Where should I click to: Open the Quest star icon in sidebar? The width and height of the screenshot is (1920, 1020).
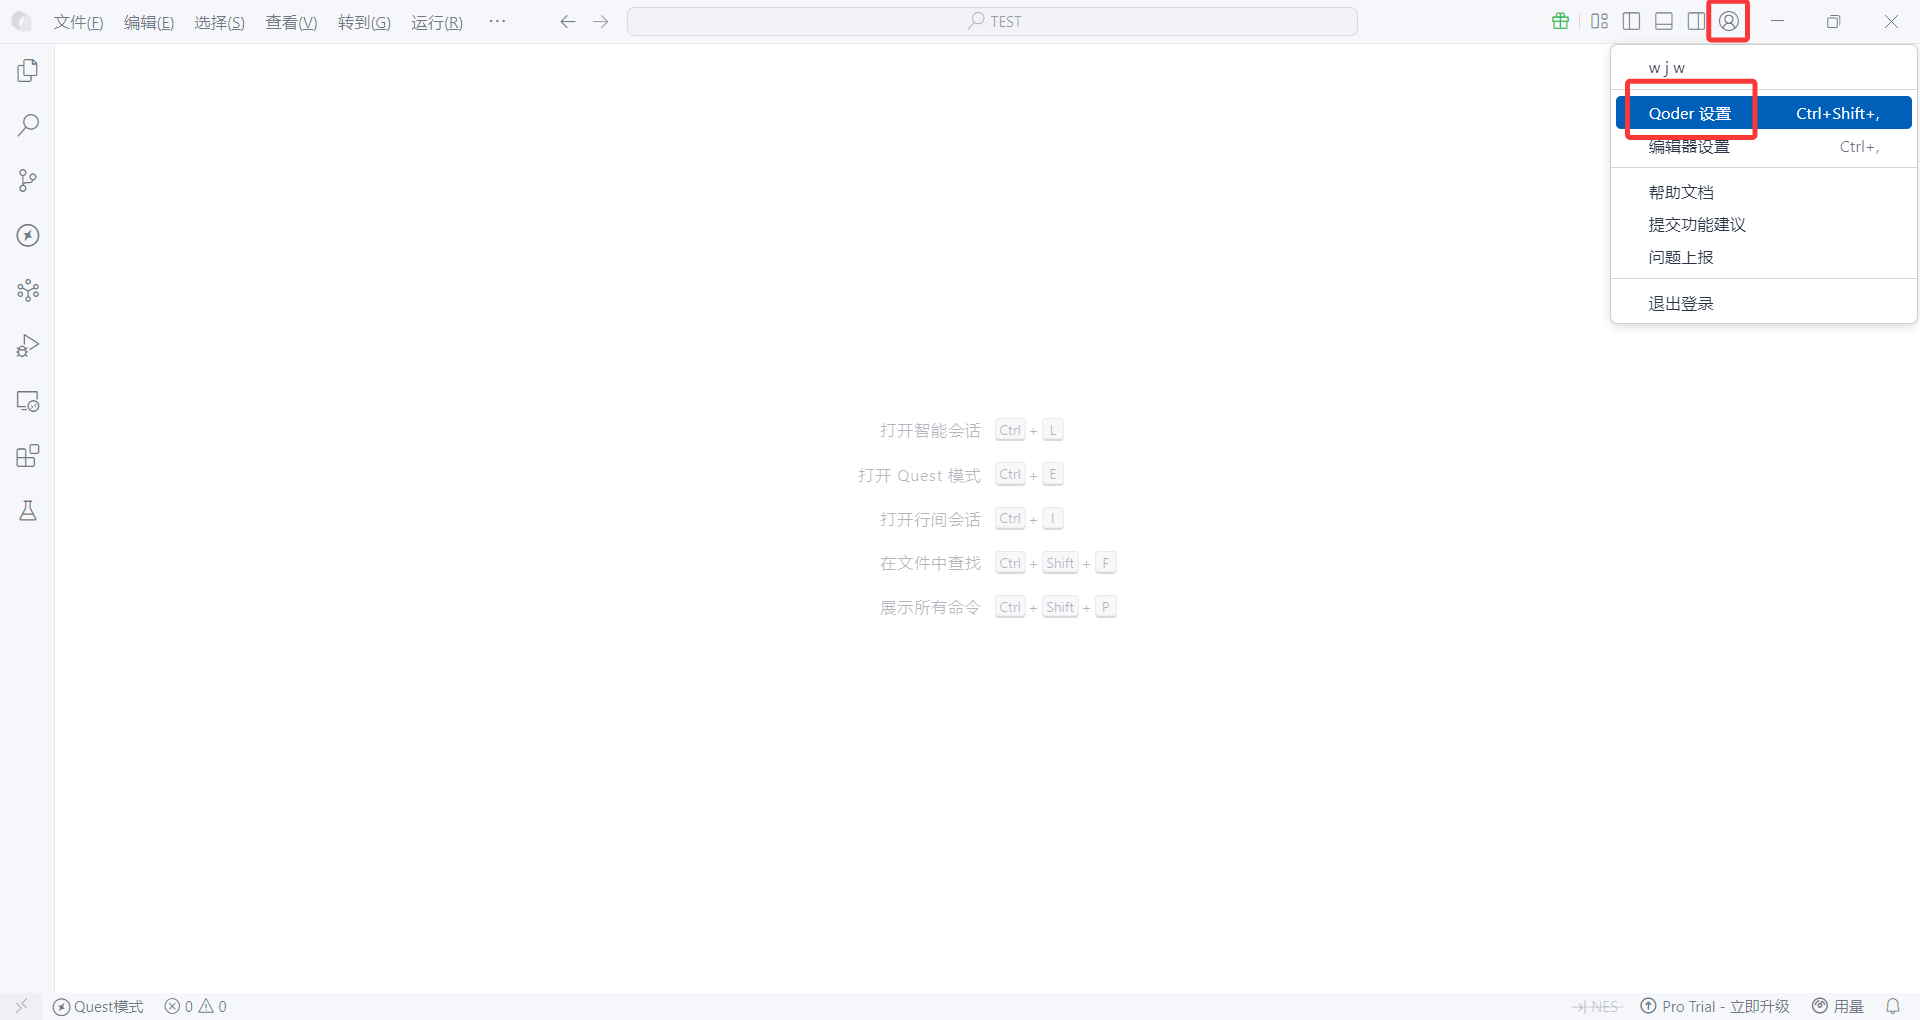coord(27,236)
